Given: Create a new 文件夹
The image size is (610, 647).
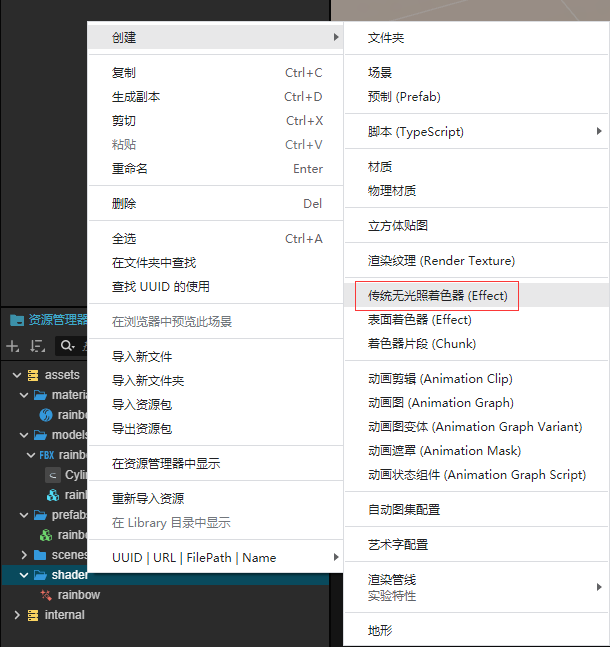Looking at the screenshot, I should 477,38.
